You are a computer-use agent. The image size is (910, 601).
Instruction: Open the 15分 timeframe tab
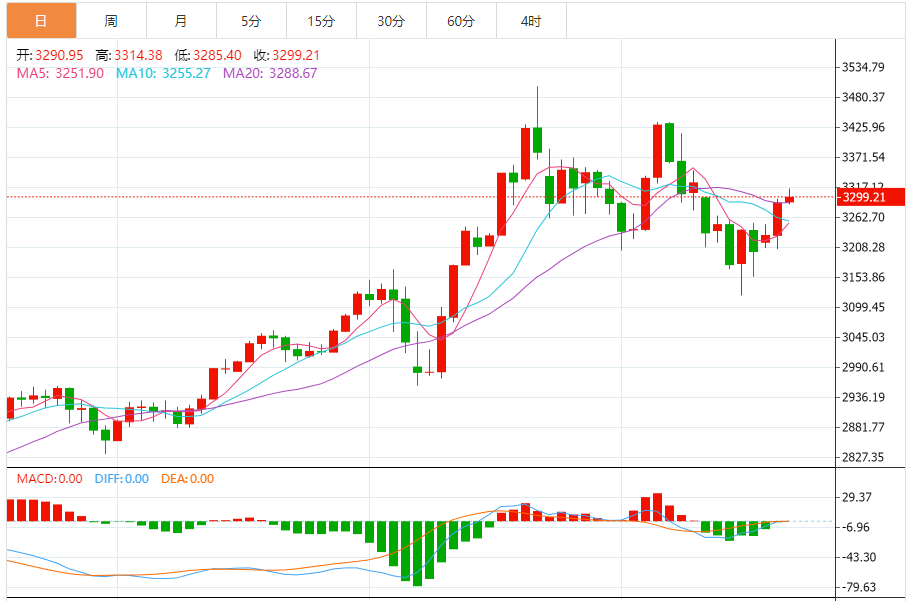tap(322, 21)
